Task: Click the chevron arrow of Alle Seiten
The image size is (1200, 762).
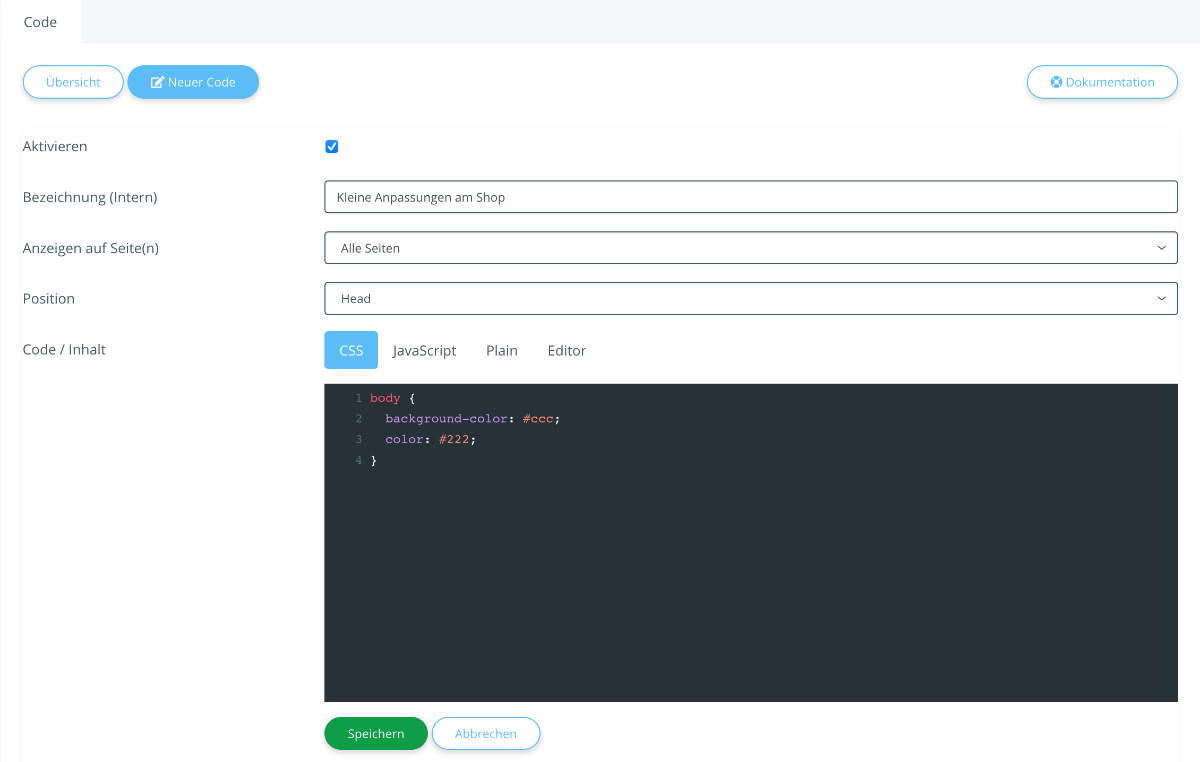Action: 1161,248
